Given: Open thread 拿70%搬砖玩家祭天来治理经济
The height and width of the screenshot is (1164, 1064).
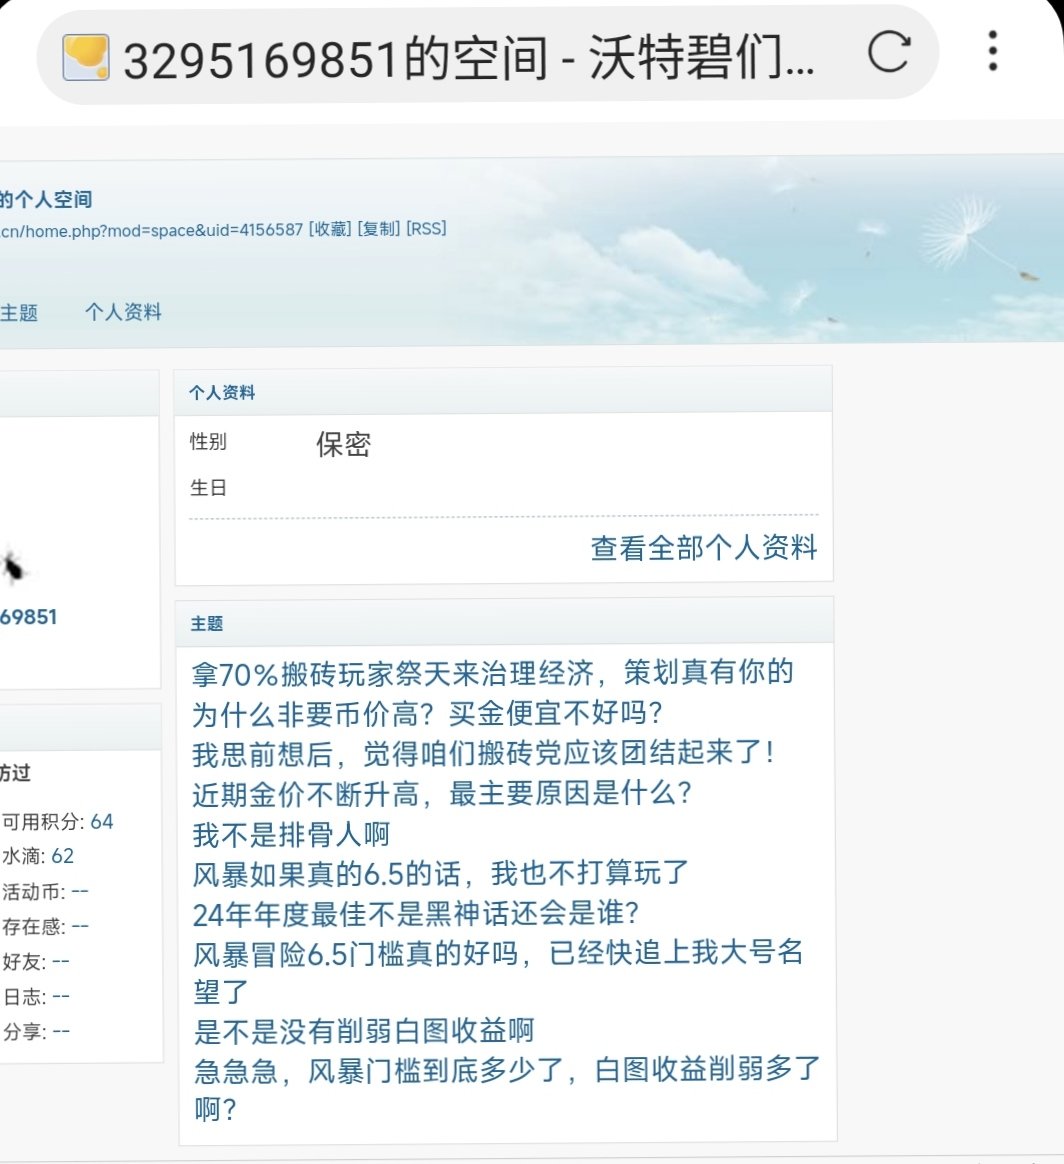Looking at the screenshot, I should (492, 673).
